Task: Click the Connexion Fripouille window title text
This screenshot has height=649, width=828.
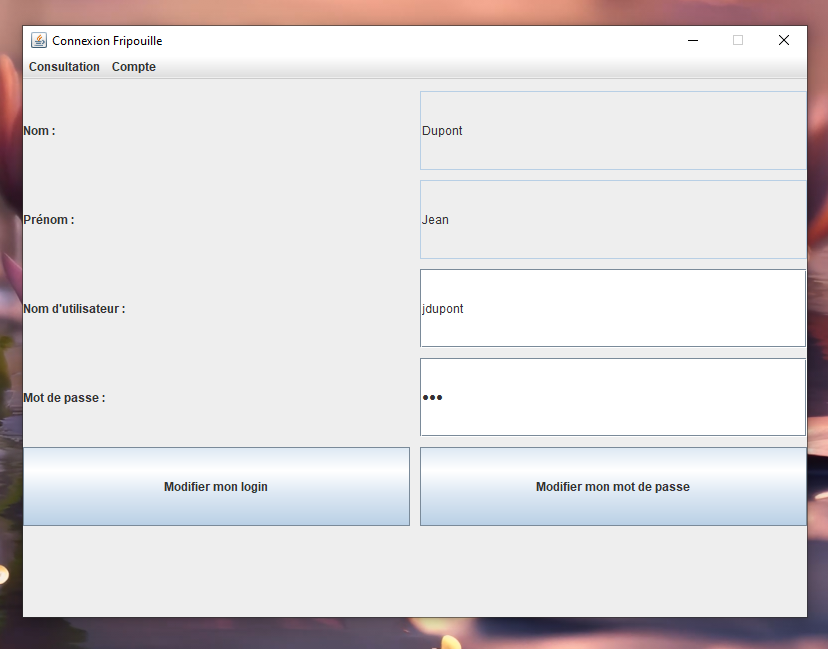Action: tap(107, 41)
